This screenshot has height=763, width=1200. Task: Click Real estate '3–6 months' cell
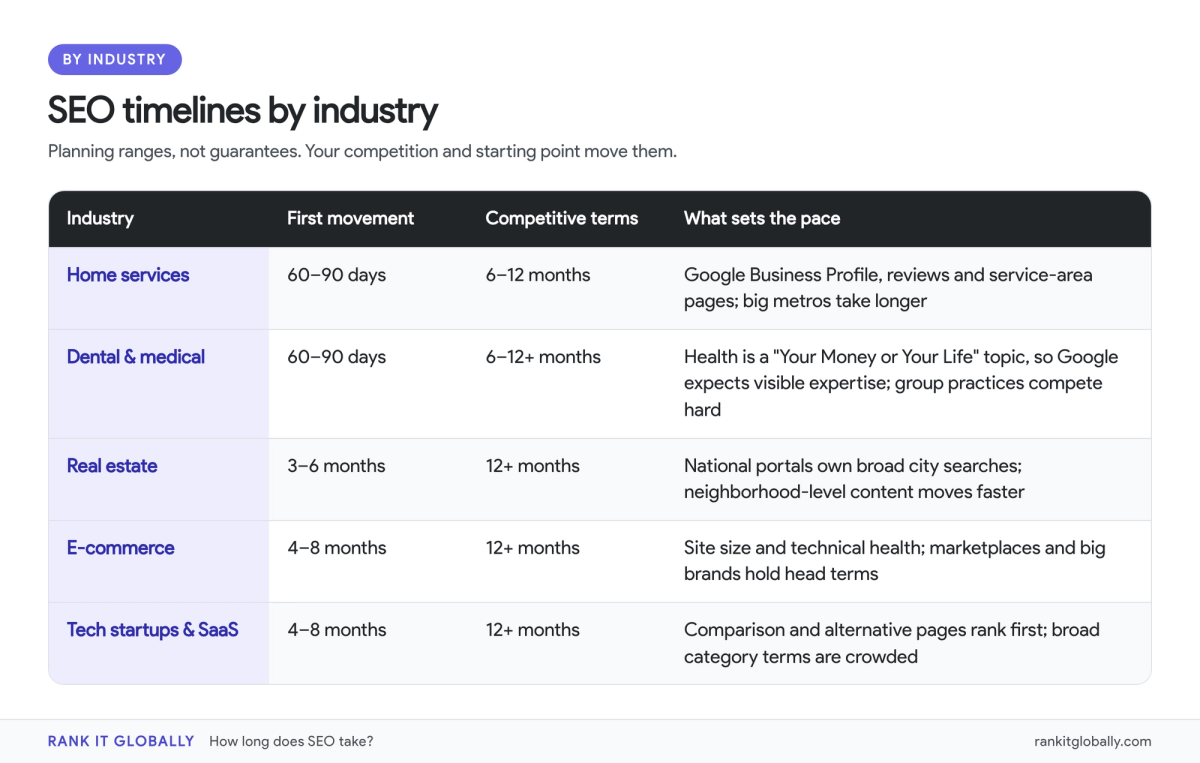[336, 466]
